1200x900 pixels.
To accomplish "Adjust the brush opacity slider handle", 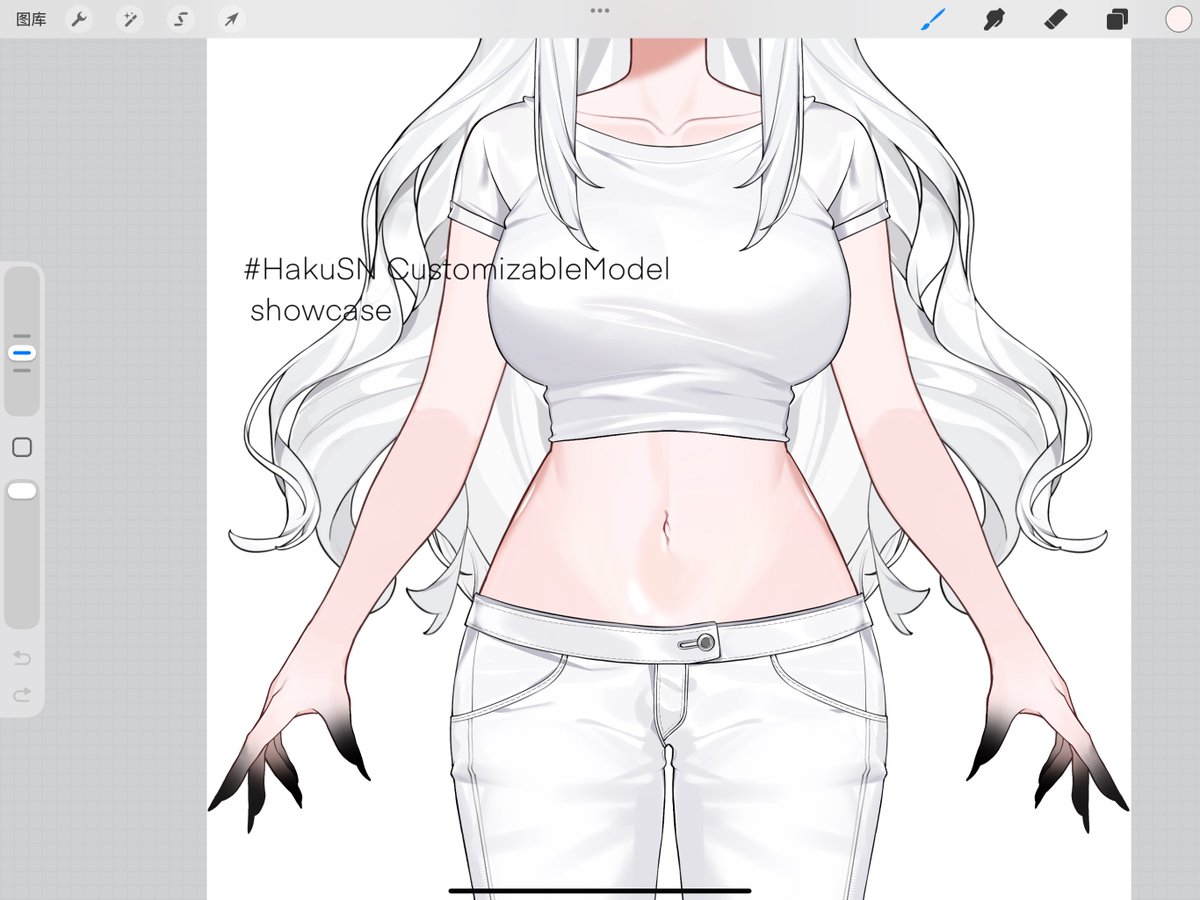I will point(22,491).
